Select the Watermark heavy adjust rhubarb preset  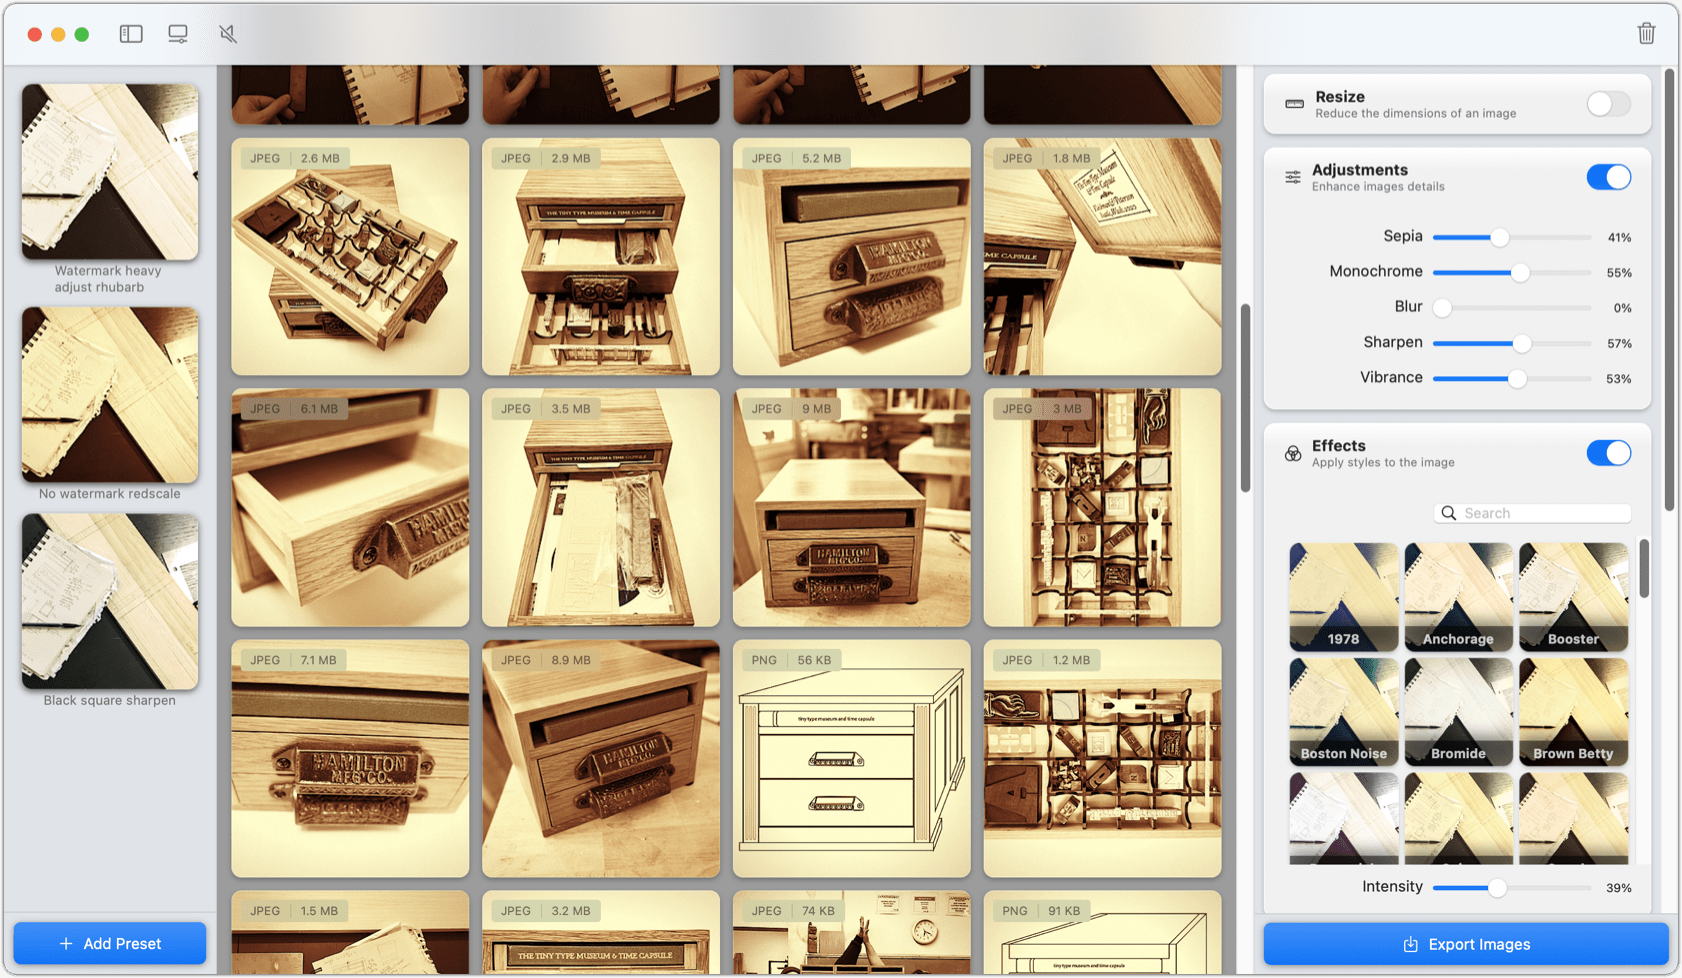110,172
